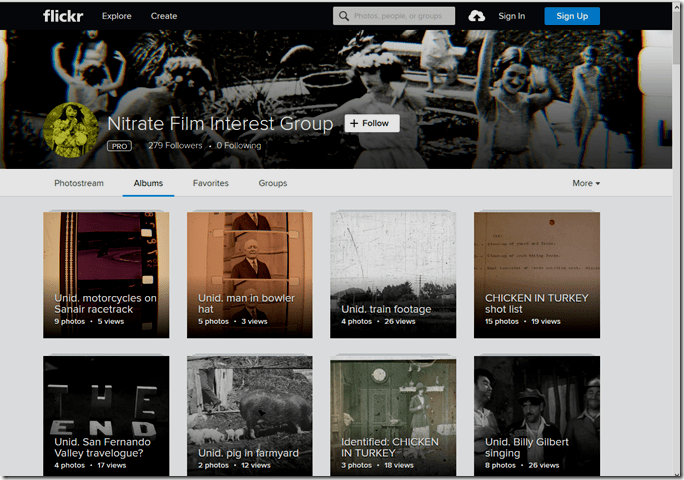Image resolution: width=684 pixels, height=480 pixels.
Task: Click the Nitrate Film Interest Group title
Action: (220, 123)
